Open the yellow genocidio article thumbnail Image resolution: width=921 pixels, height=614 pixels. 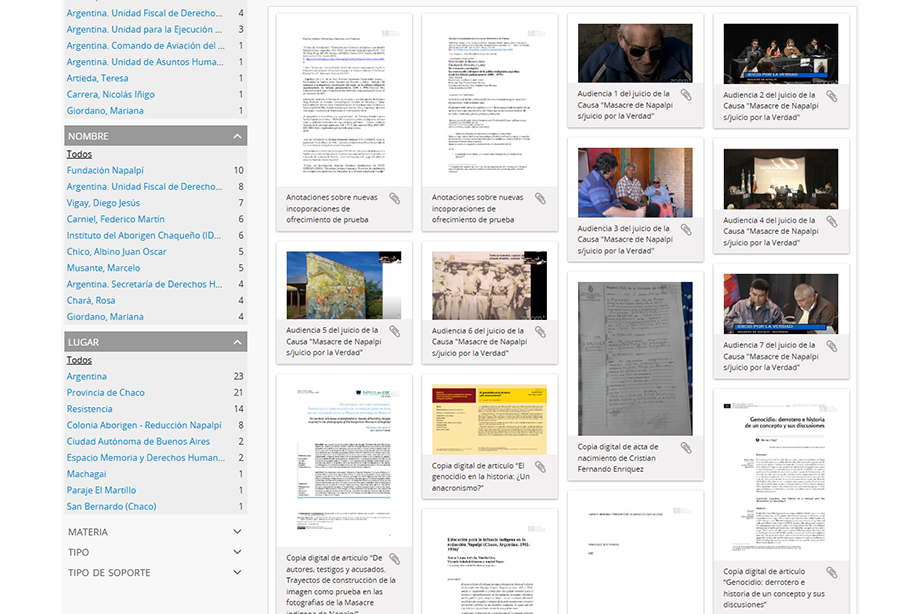coord(489,419)
